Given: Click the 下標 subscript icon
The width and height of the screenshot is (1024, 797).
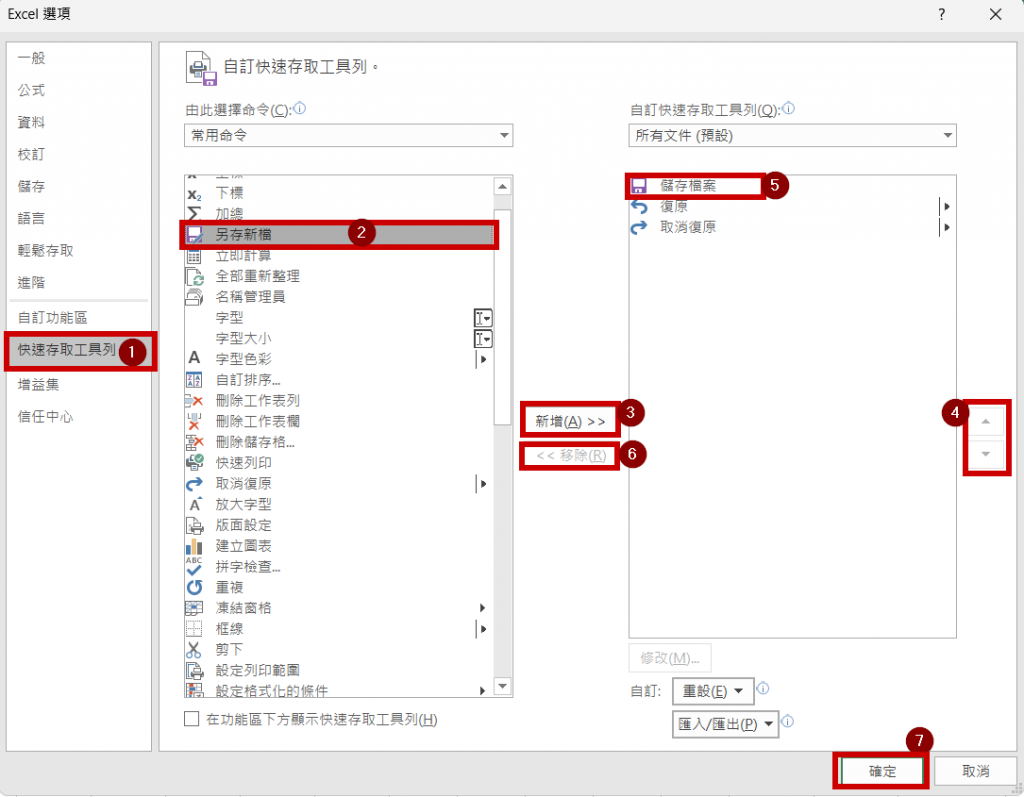Looking at the screenshot, I should pyautogui.click(x=194, y=193).
